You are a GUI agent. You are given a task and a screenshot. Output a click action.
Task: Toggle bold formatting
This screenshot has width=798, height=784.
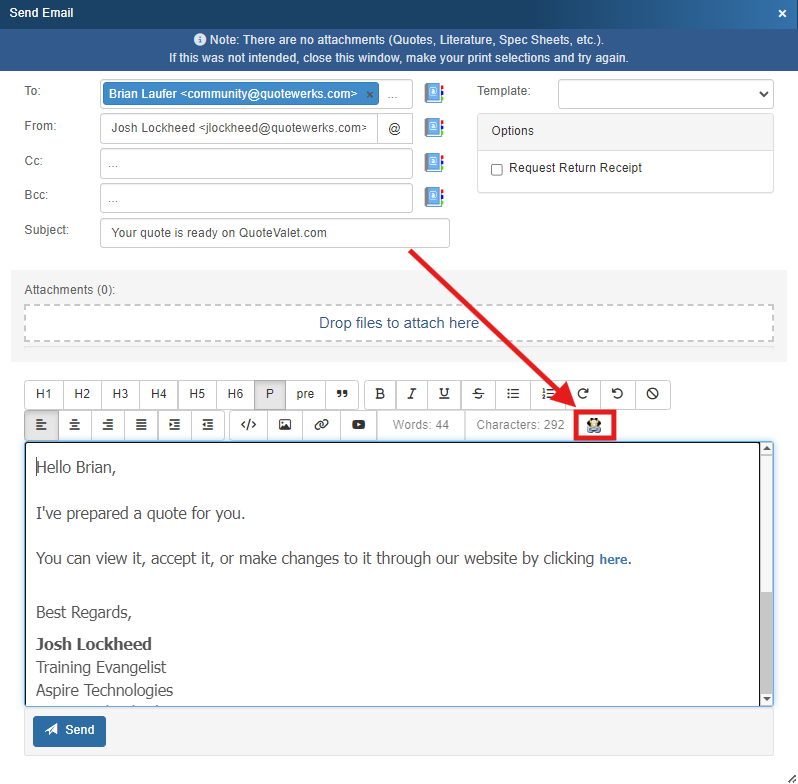[x=380, y=394]
